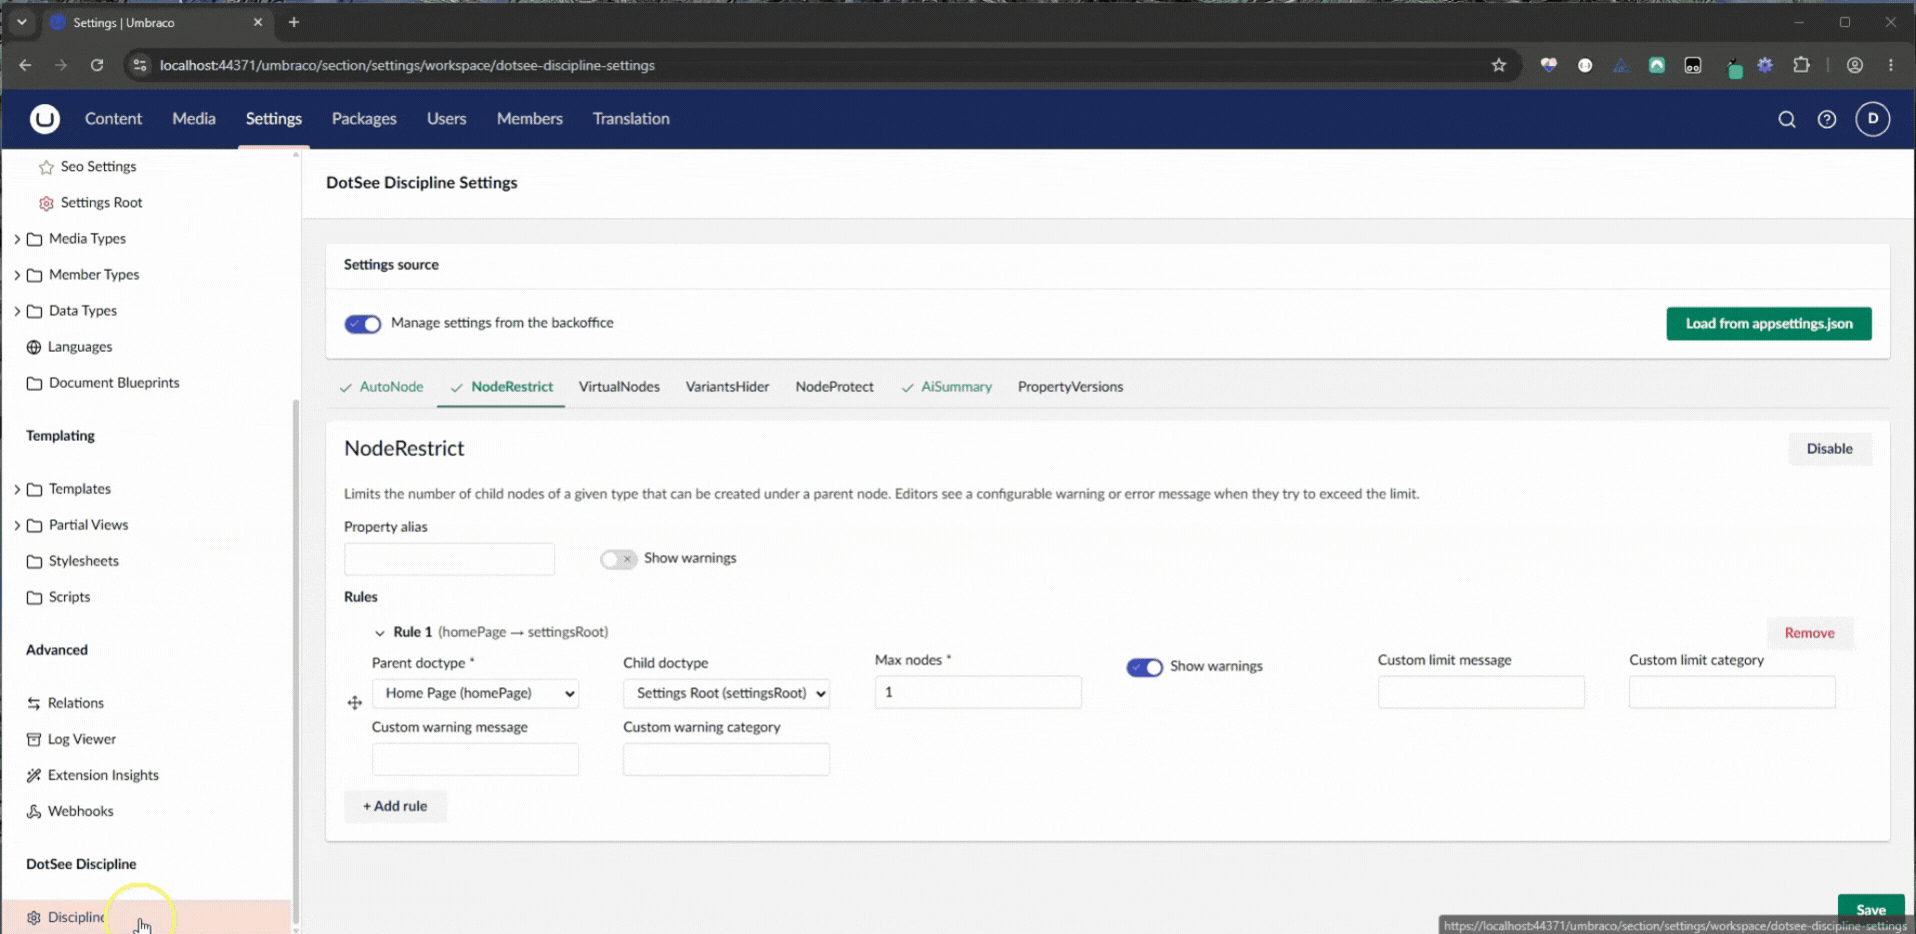This screenshot has height=934, width=1916.
Task: Toggle Manage settings from the backoffice
Action: coord(363,324)
